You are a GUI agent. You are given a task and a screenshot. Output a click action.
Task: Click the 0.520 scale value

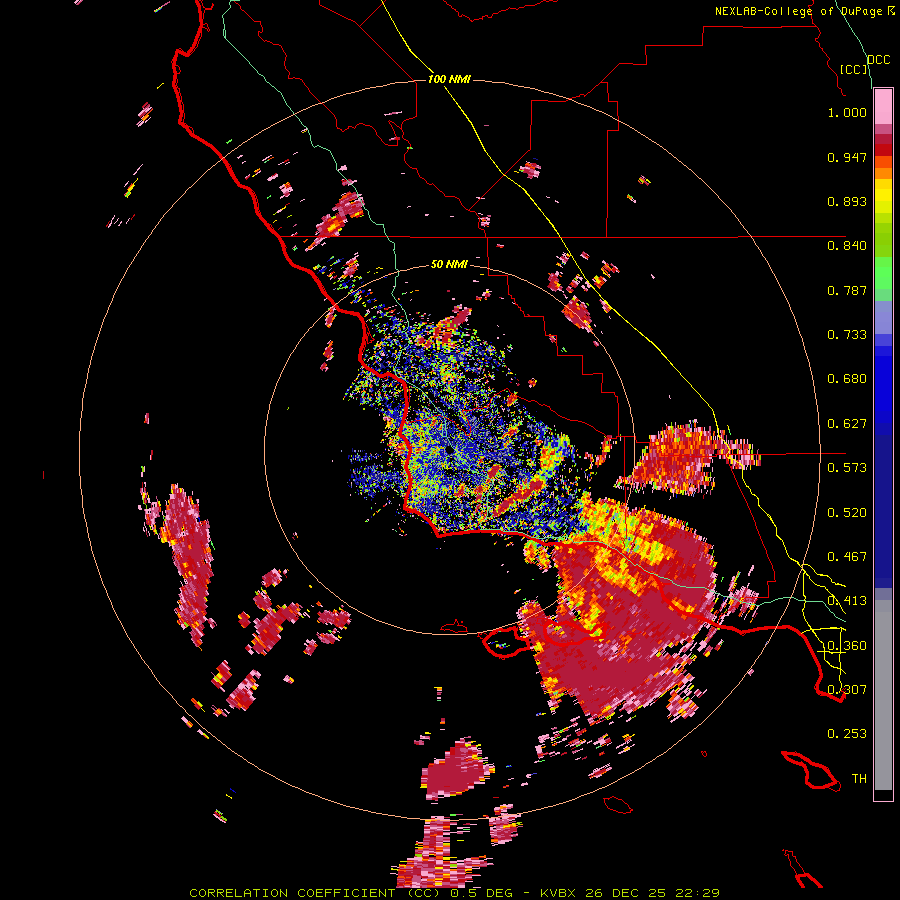pos(847,513)
